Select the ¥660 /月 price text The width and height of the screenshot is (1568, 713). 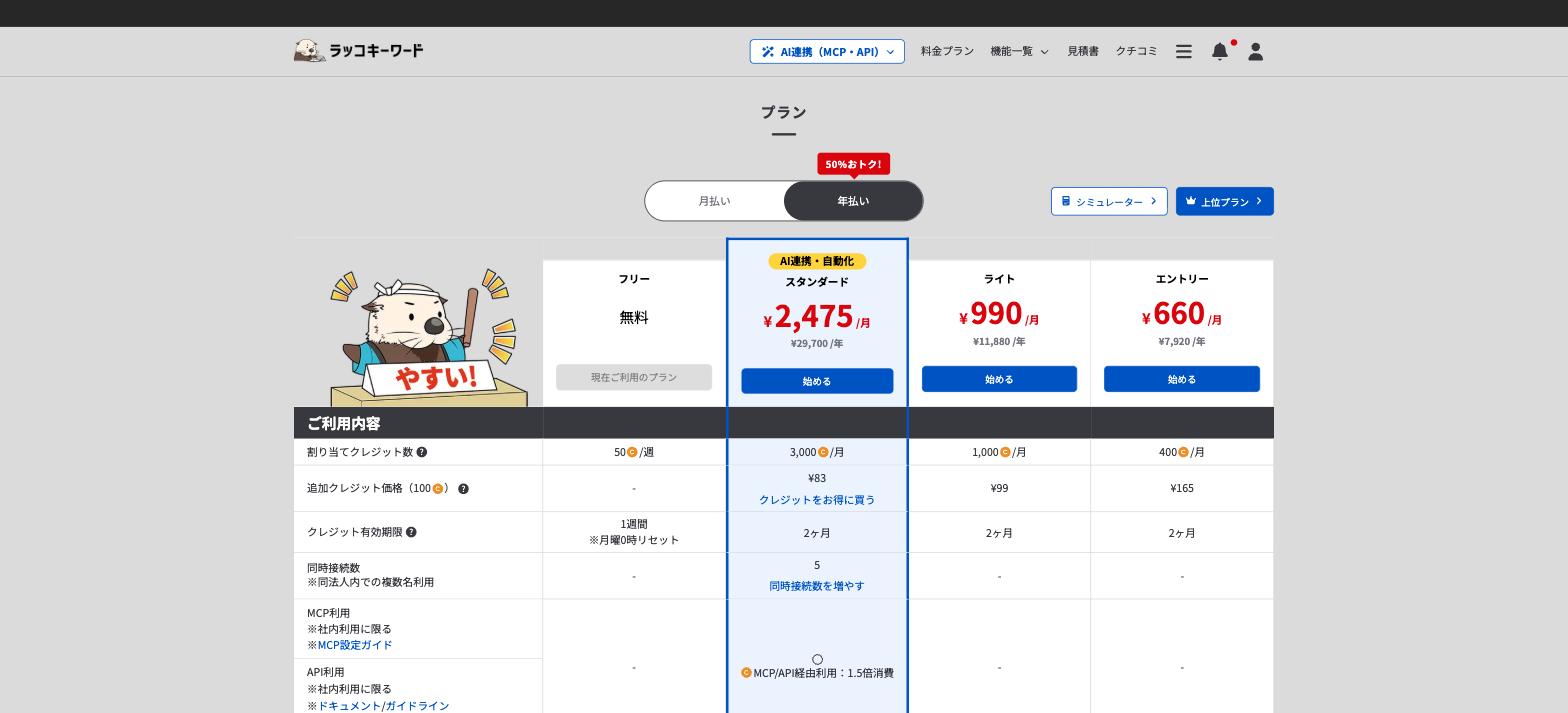tap(1182, 314)
